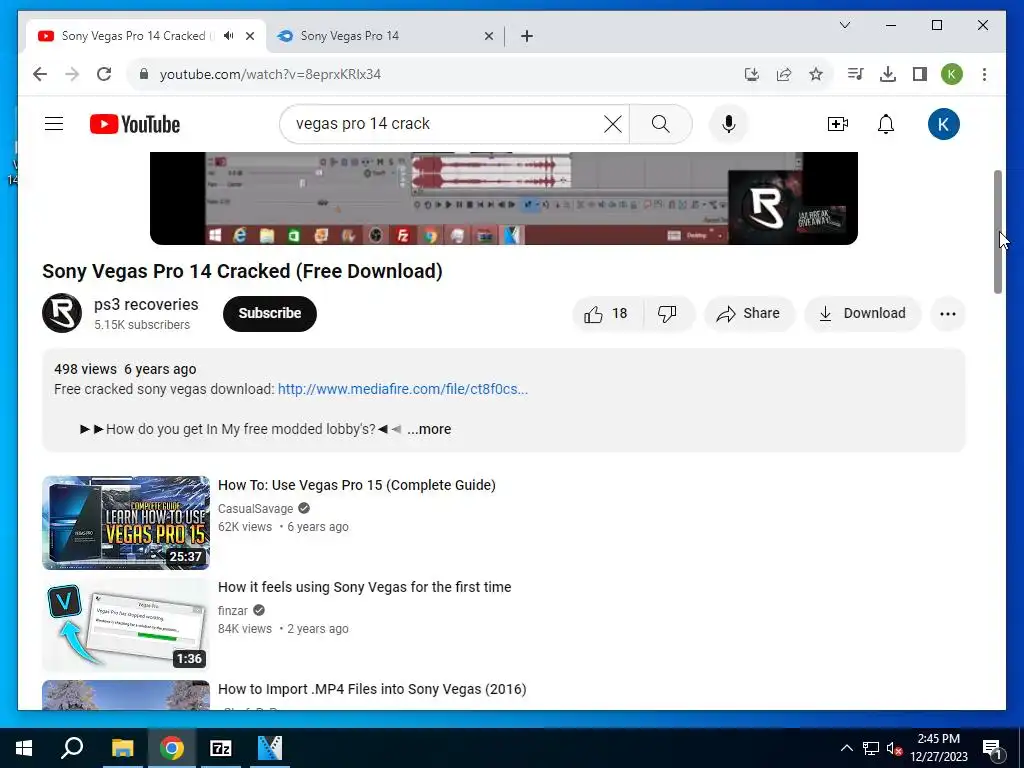Screen dimensions: 1024x768
Task: Bookmark this page with star icon
Action: [816, 74]
